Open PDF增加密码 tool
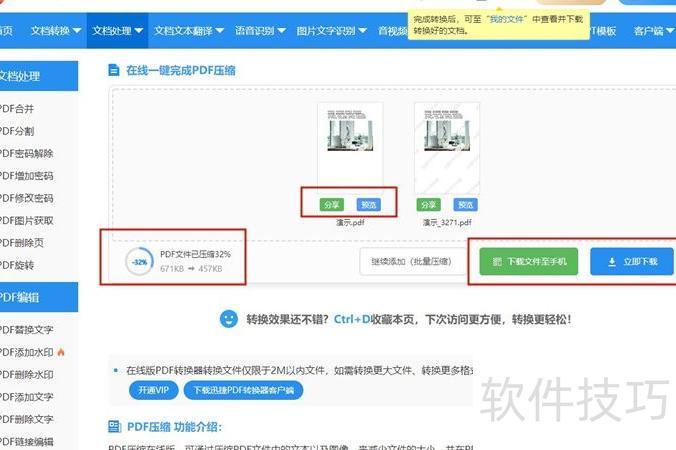This screenshot has height=450, width=676. [x=27, y=176]
